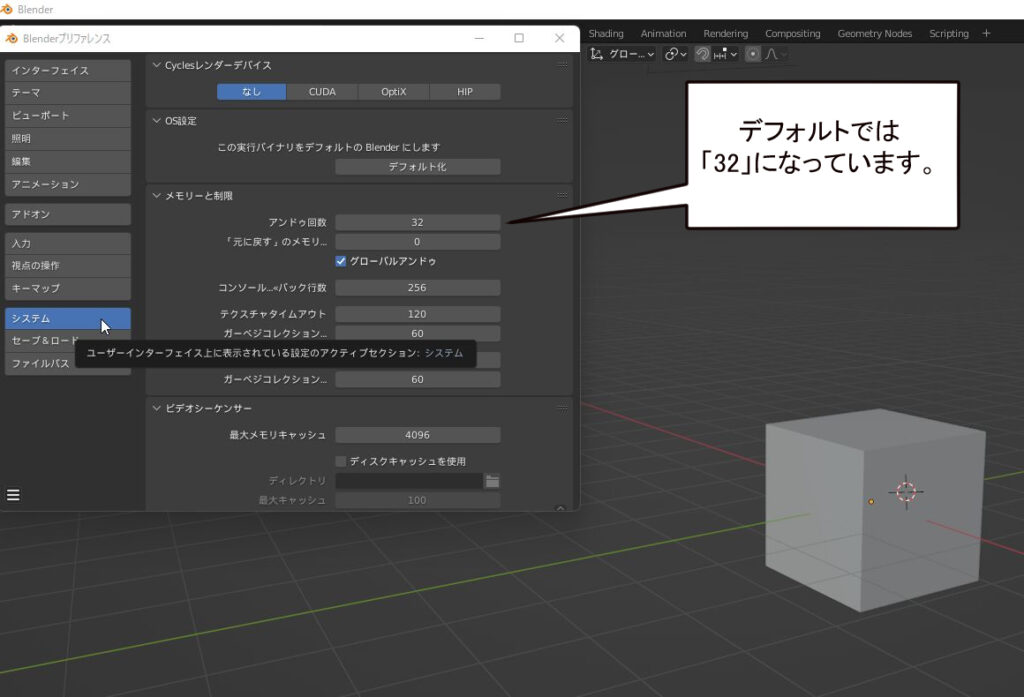Click the アンドゥ回数 field showing 32
1024x697 pixels.
point(418,222)
